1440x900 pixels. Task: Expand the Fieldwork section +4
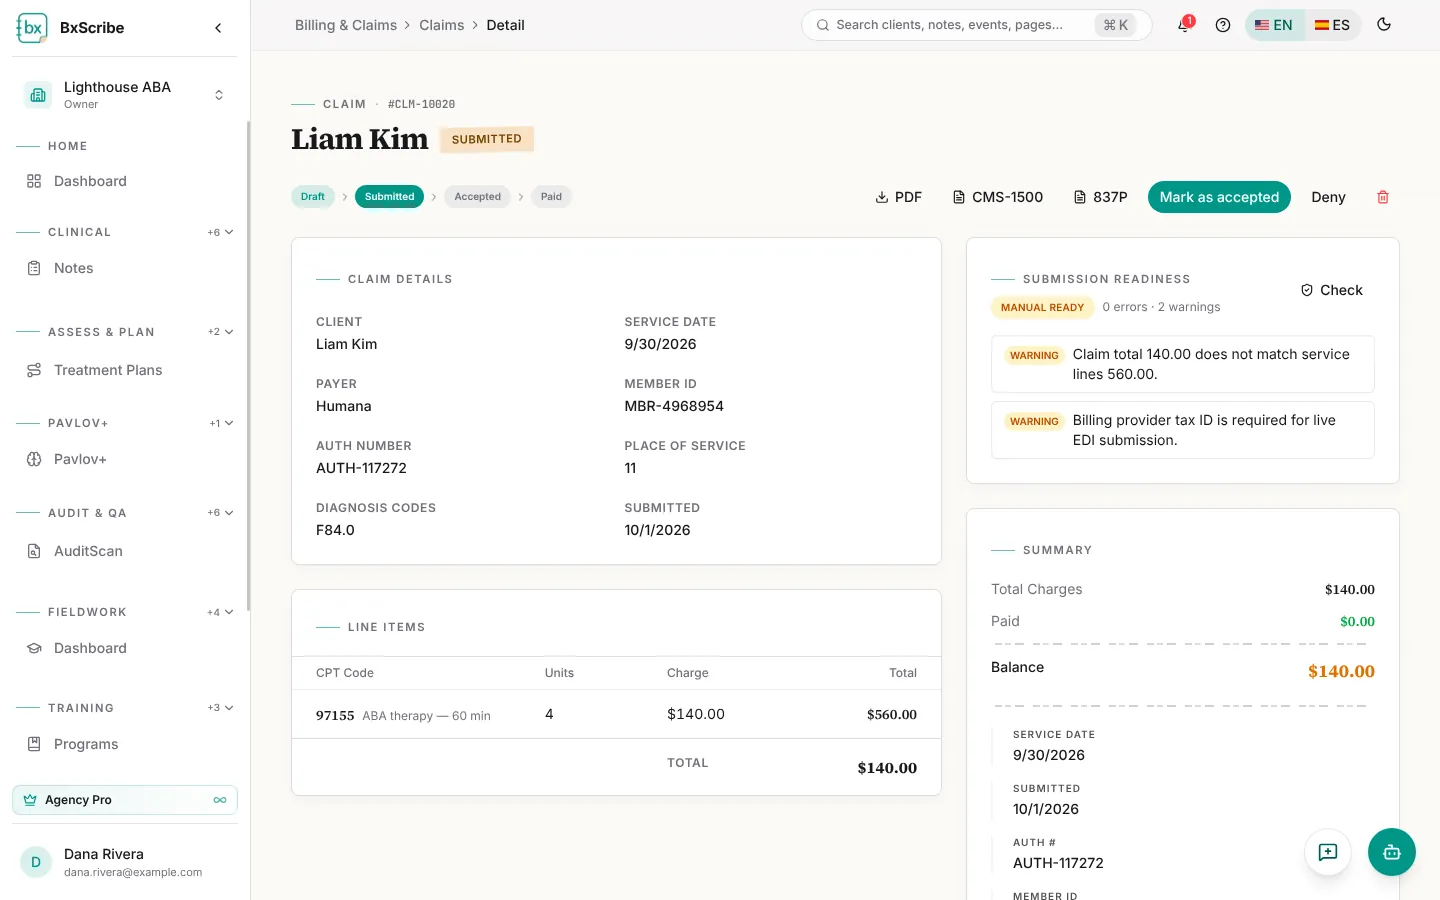click(x=220, y=612)
